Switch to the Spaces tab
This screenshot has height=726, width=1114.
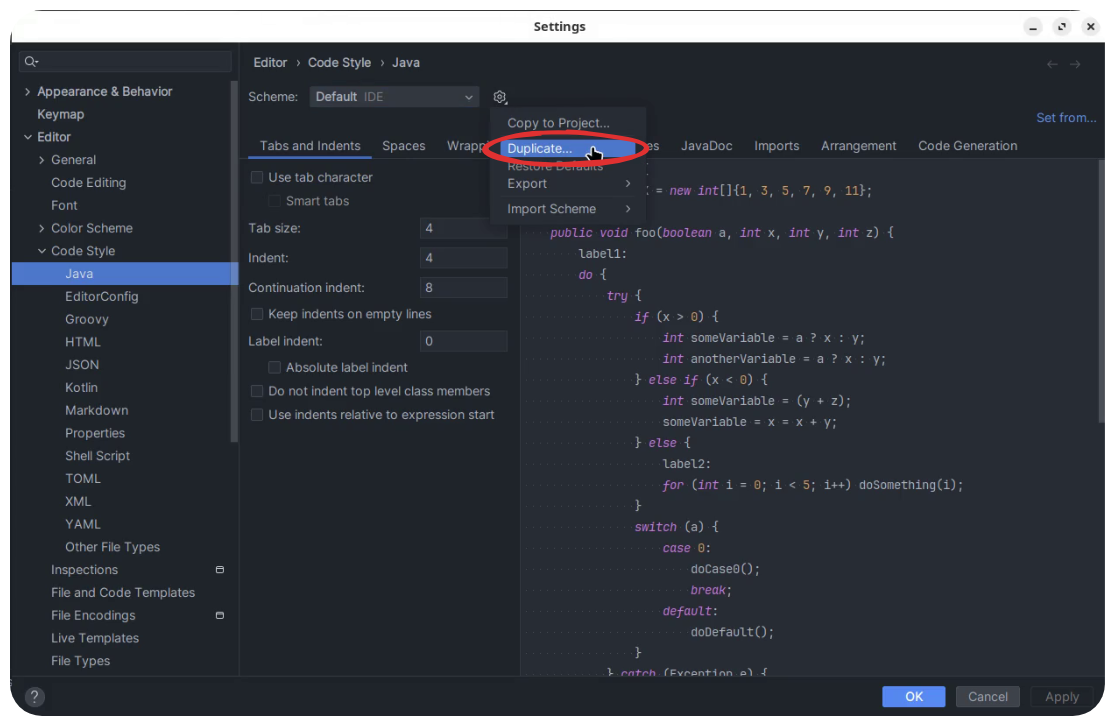click(x=404, y=146)
